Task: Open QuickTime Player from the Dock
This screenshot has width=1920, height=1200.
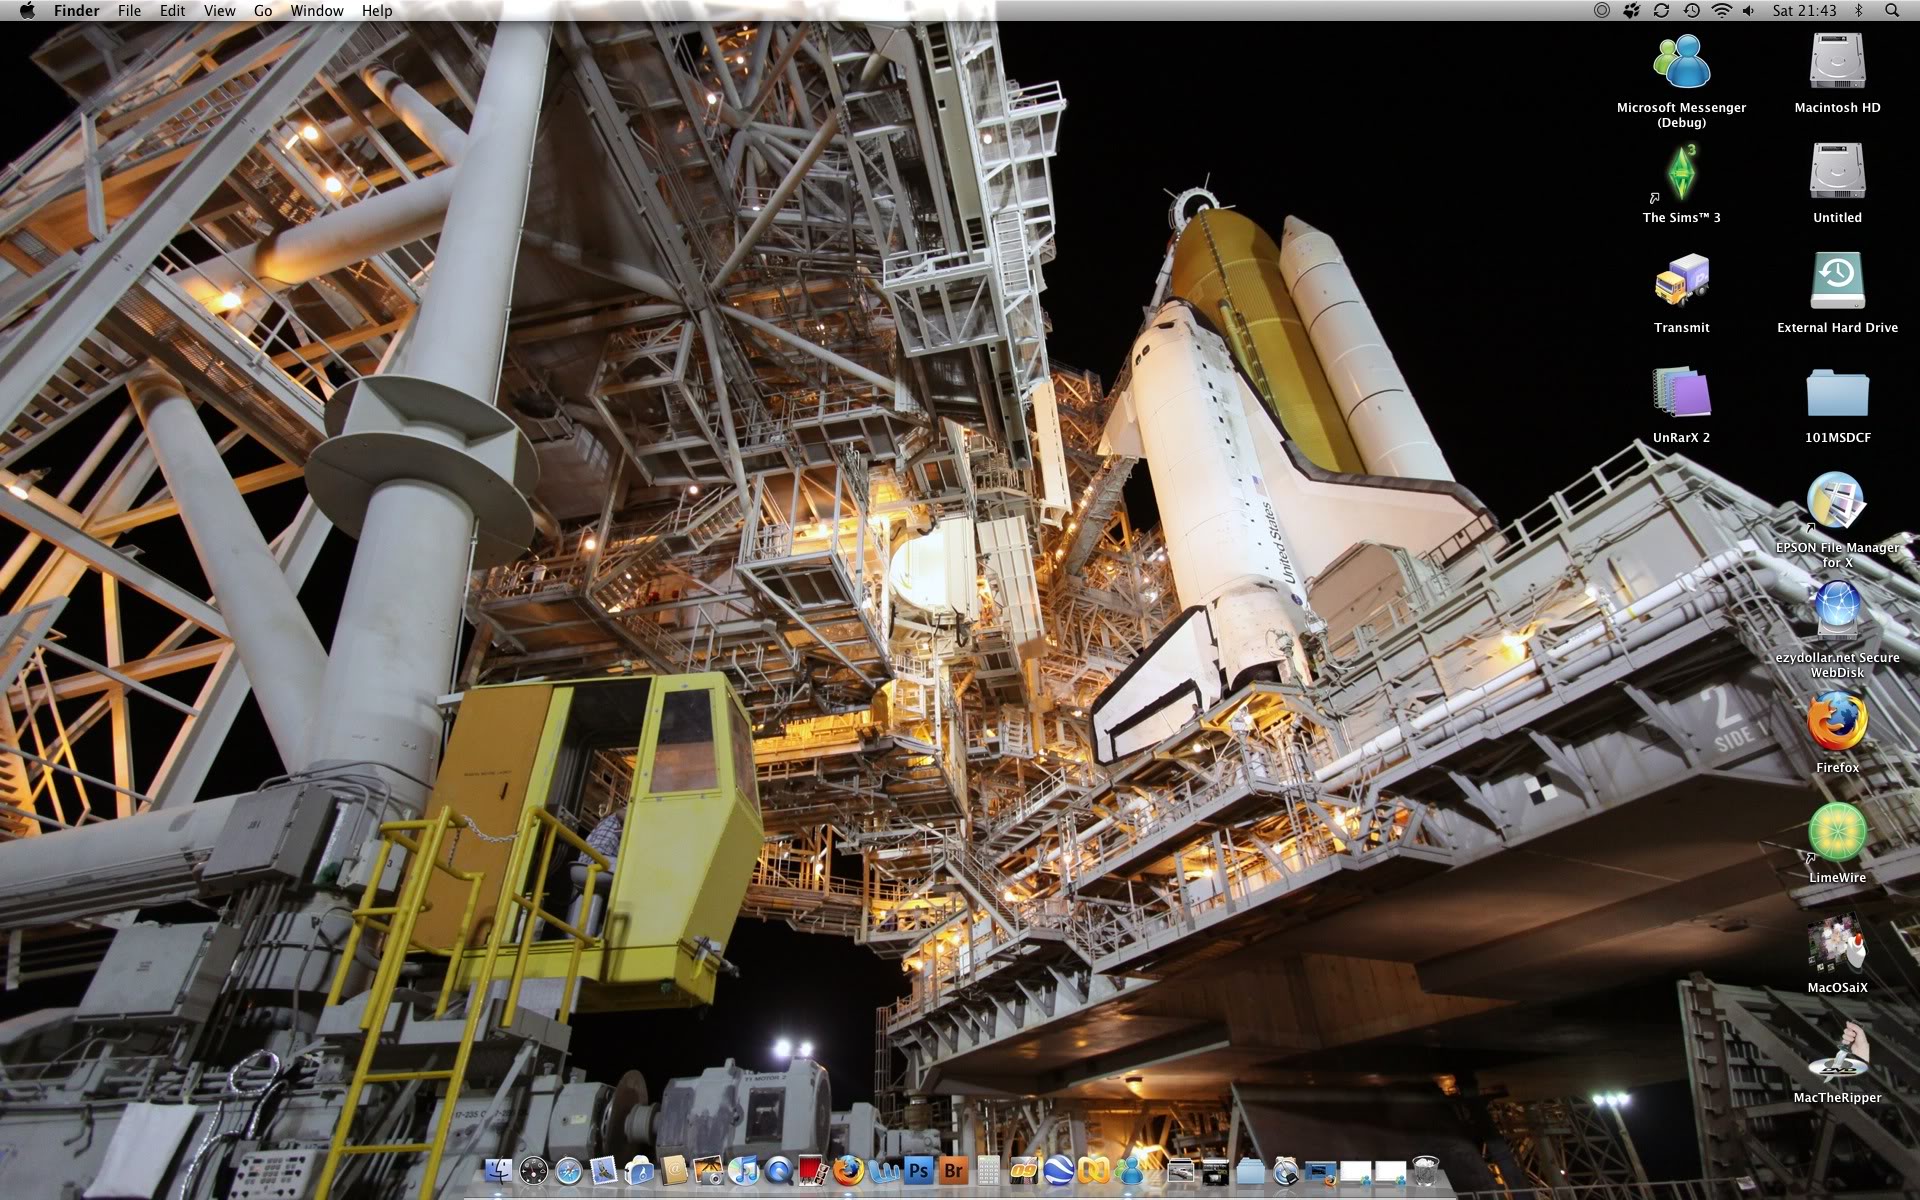Action: [777, 1172]
